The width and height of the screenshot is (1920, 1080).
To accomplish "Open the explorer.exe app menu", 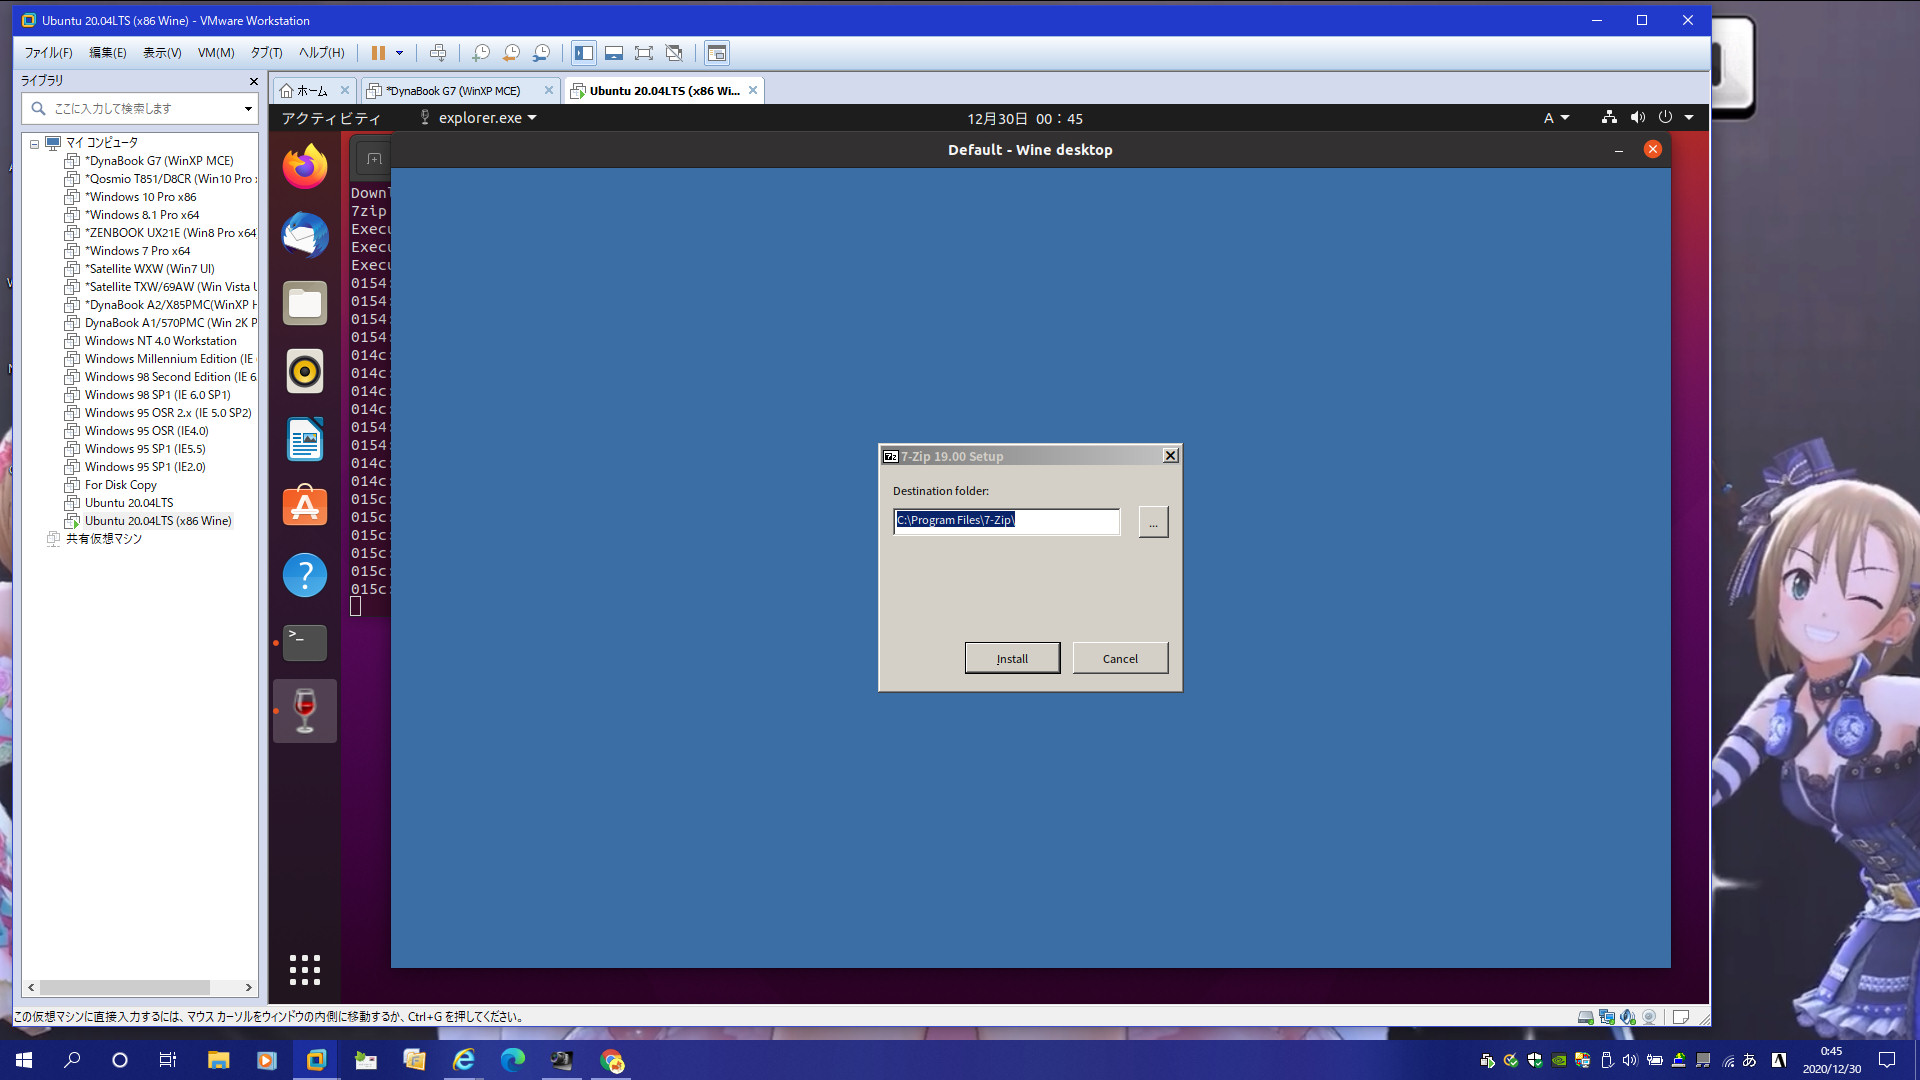I will [478, 118].
